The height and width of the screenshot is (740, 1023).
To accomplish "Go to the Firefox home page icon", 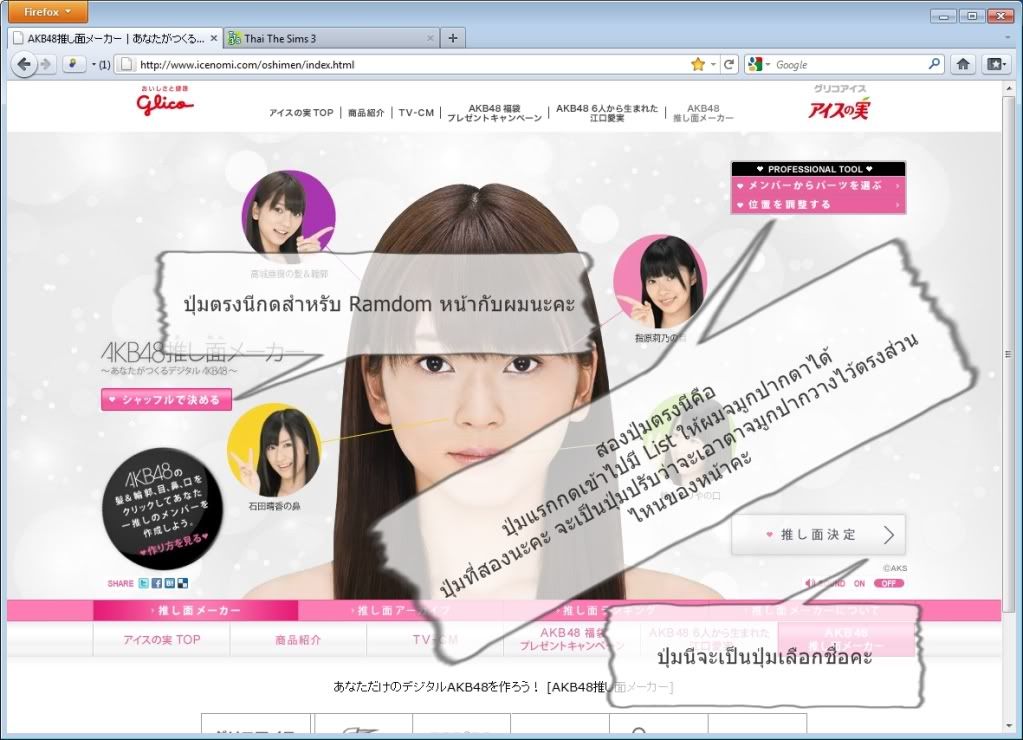I will click(x=963, y=64).
